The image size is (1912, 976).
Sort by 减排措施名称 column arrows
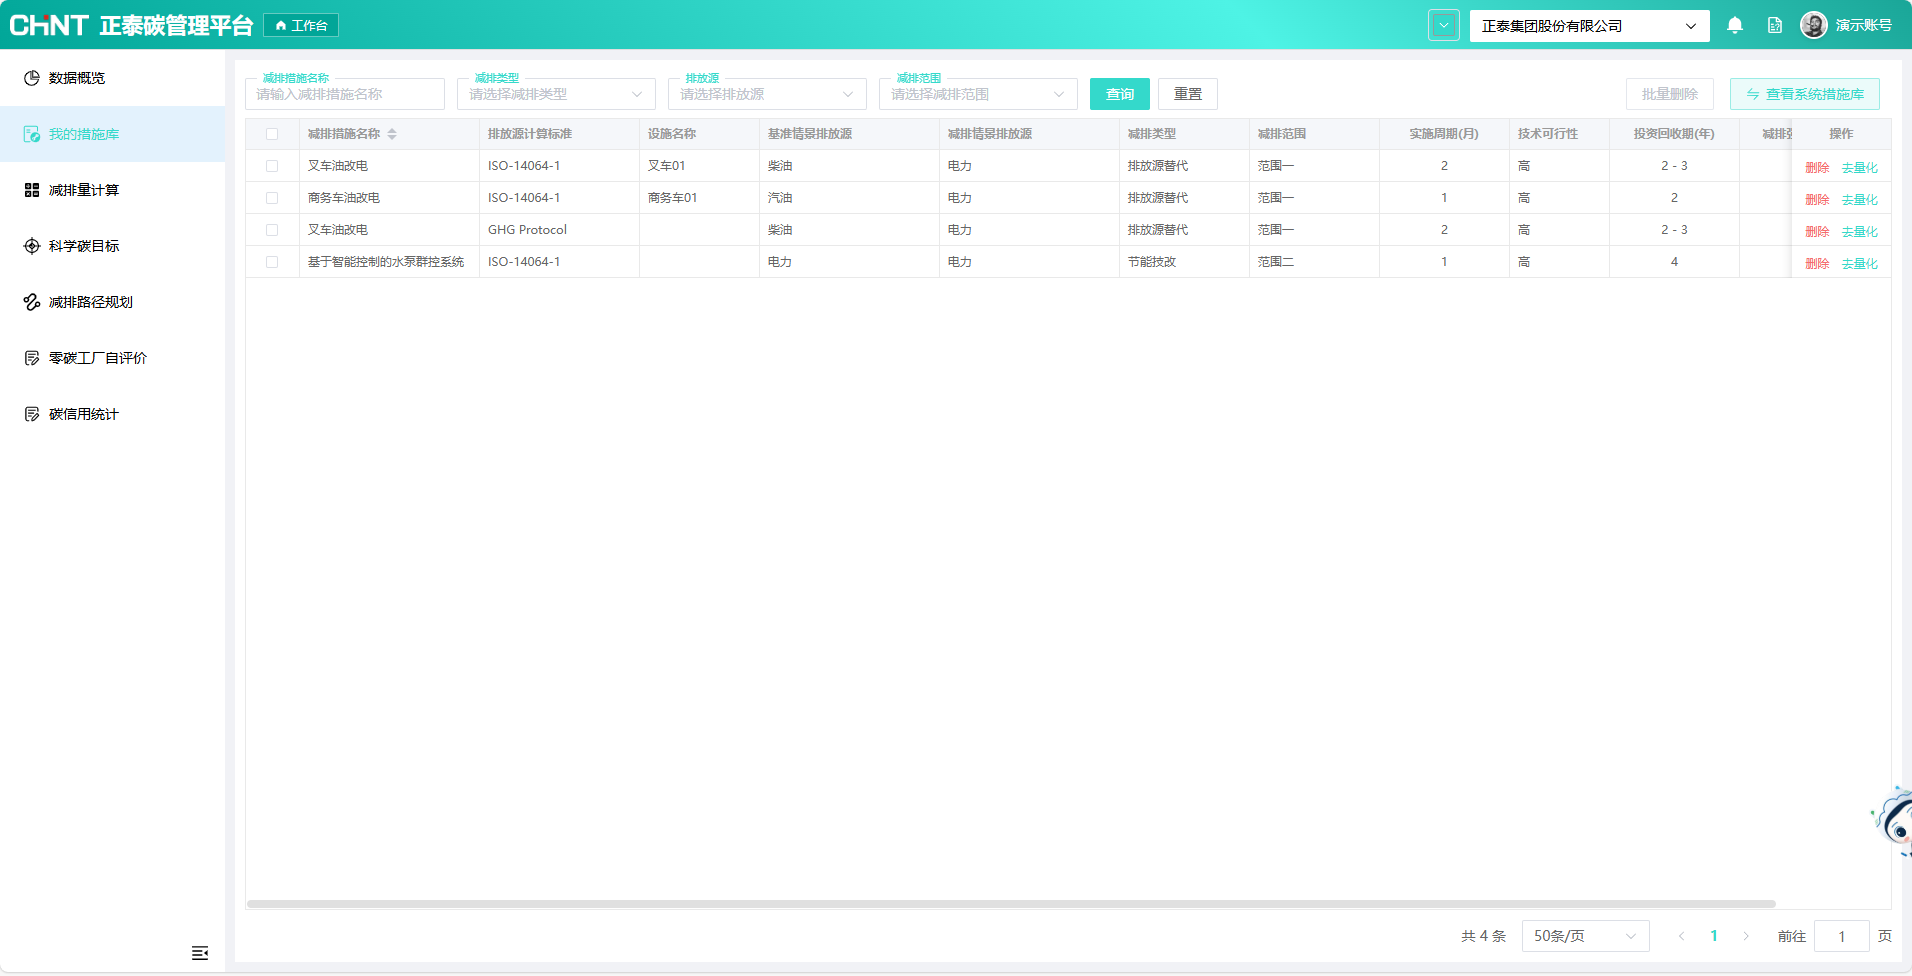[x=392, y=134]
